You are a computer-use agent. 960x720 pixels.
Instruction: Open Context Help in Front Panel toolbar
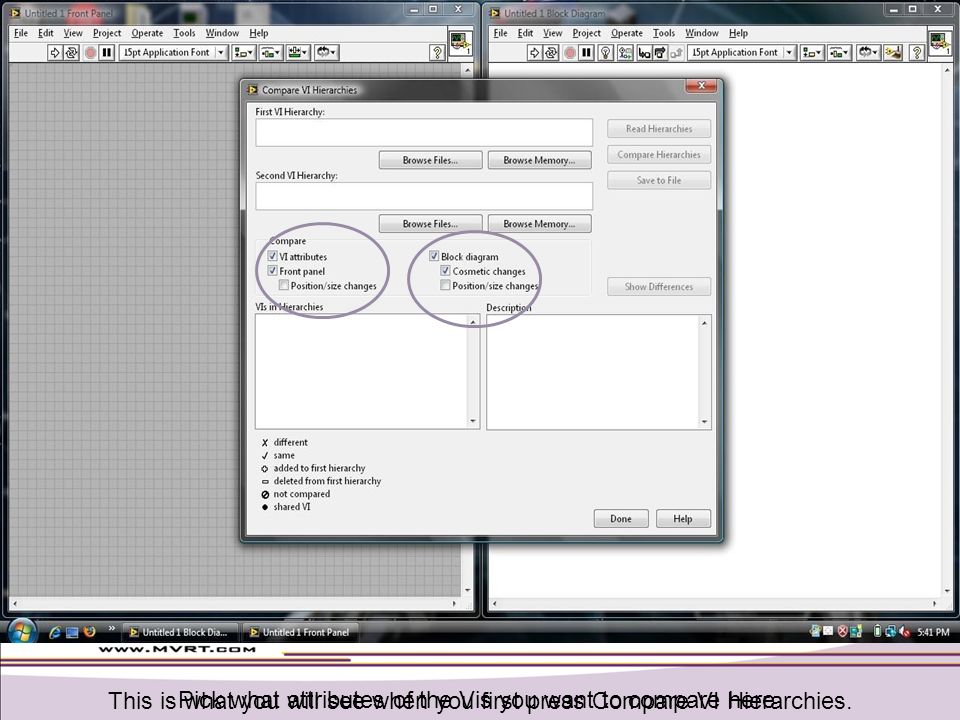(x=437, y=53)
